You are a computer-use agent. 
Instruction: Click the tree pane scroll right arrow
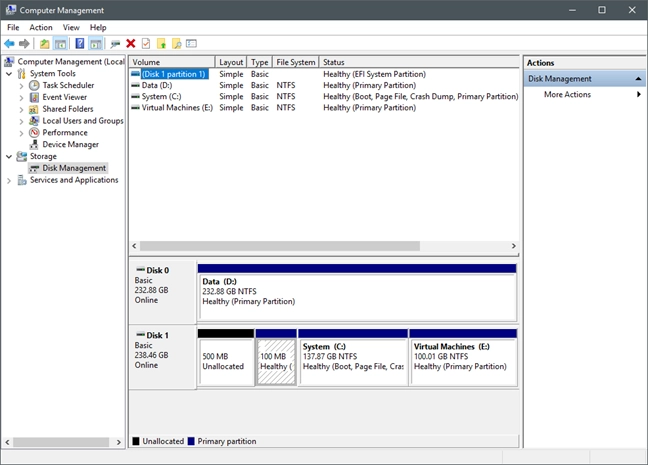click(x=119, y=442)
